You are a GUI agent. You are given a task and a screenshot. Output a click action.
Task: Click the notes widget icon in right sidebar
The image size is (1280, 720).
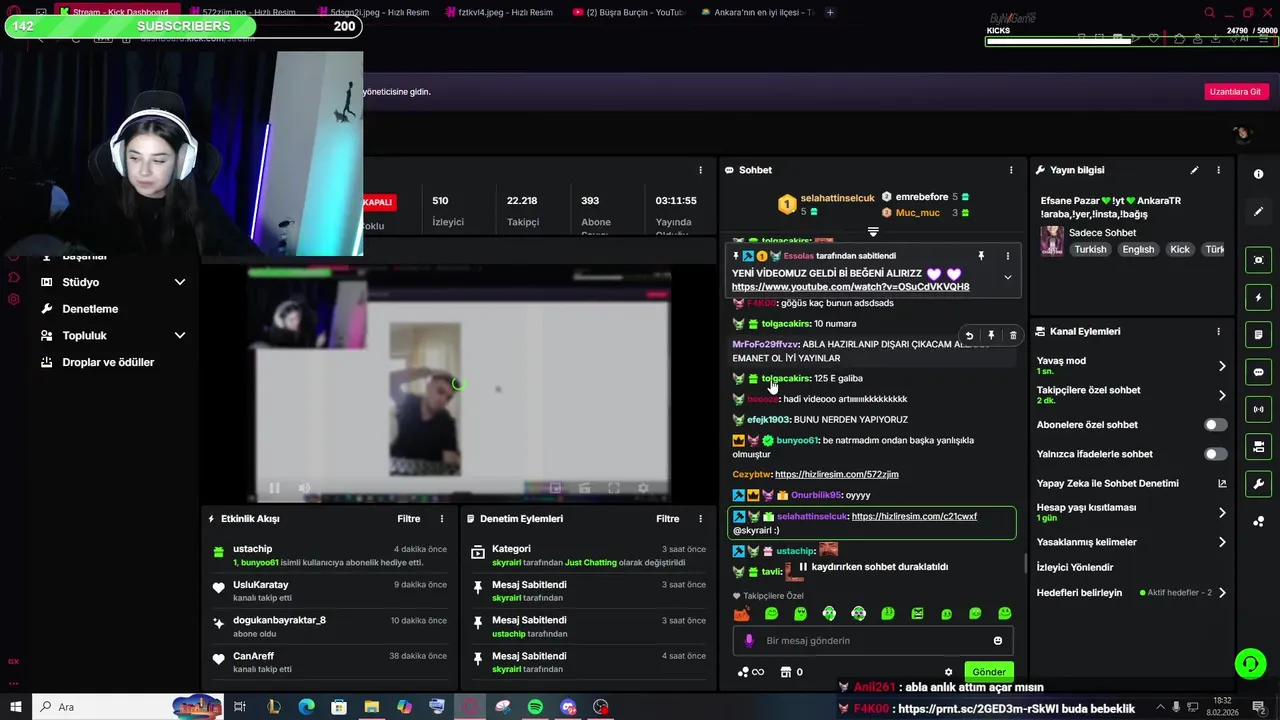(1259, 334)
